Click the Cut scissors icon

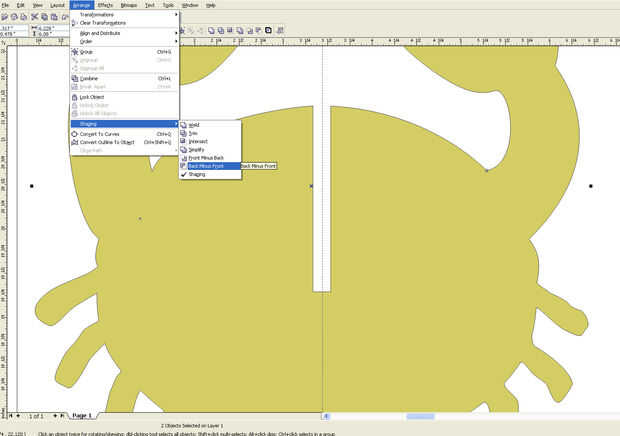[x=35, y=17]
